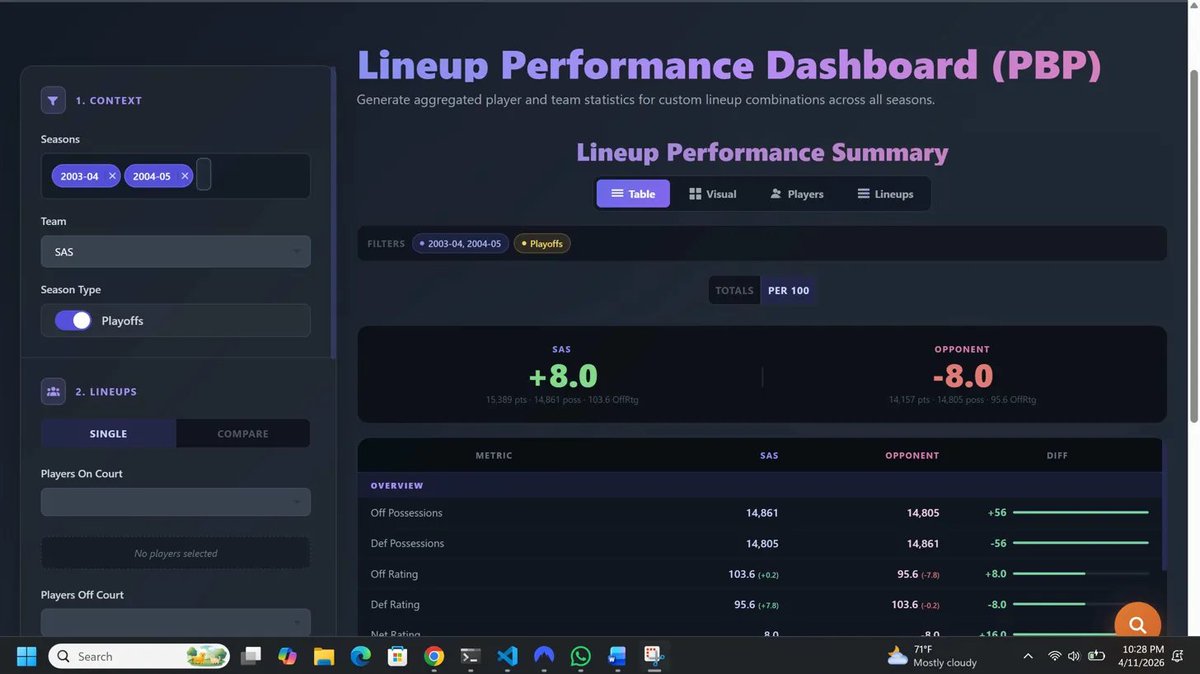This screenshot has width=1200, height=674.
Task: Click the Off Rating row label
Action: click(x=394, y=574)
